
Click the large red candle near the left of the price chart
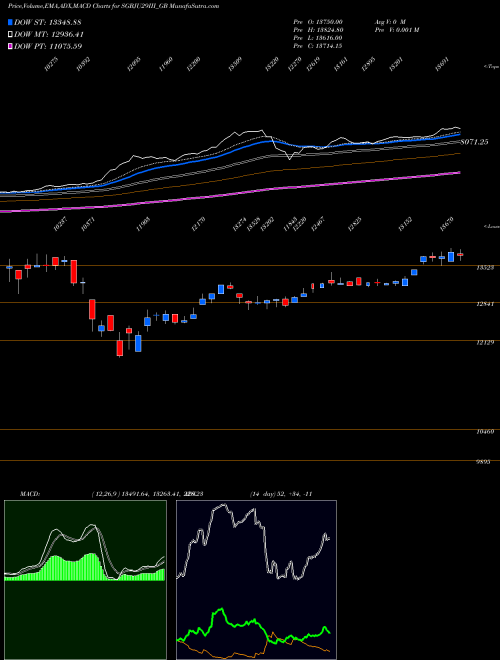(74, 271)
